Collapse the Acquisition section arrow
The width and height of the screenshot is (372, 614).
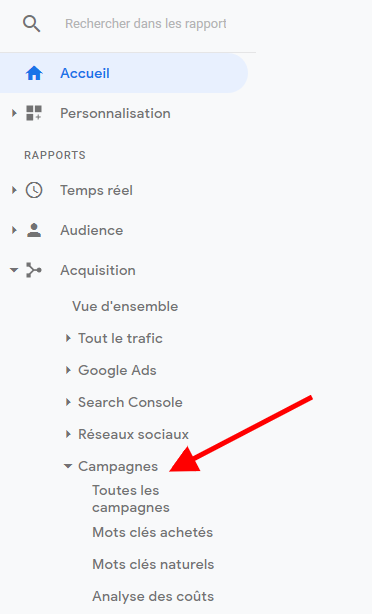click(x=14, y=270)
